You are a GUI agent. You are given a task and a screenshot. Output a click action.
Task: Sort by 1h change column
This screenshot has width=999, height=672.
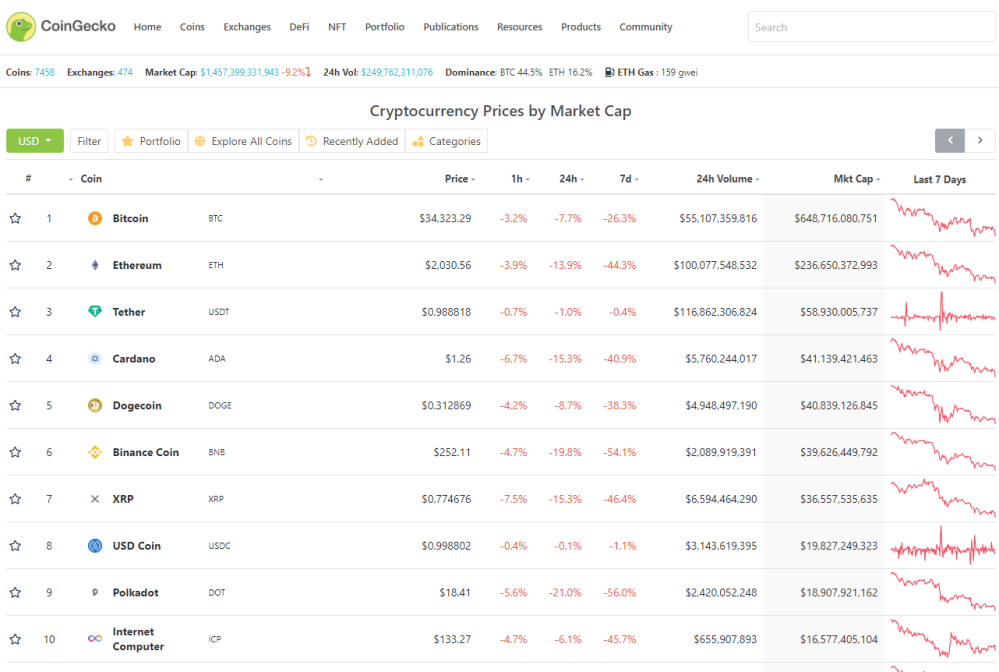pos(520,179)
